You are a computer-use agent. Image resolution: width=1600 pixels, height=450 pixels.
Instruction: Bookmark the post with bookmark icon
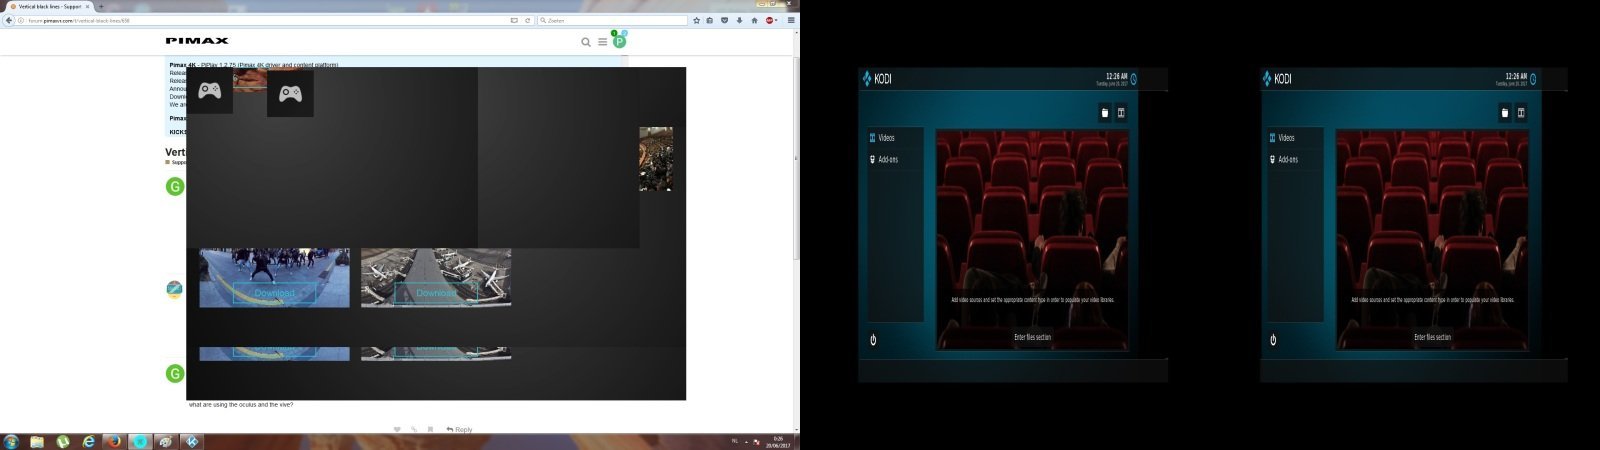click(x=430, y=430)
